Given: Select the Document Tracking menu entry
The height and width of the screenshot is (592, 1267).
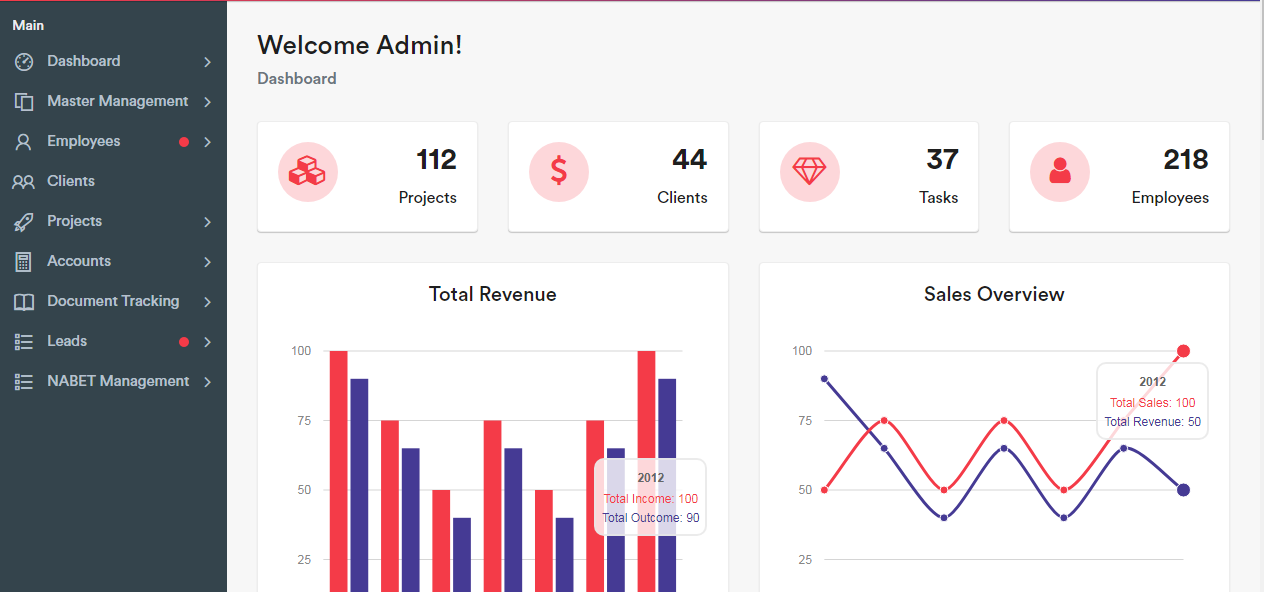Looking at the screenshot, I should point(113,301).
